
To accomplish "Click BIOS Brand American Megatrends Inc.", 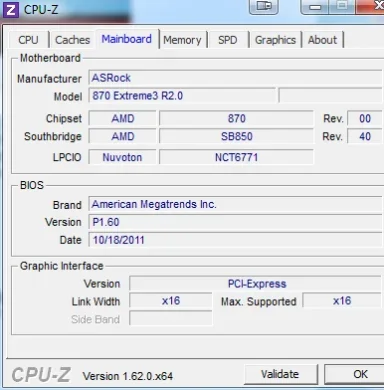I will 235,204.
